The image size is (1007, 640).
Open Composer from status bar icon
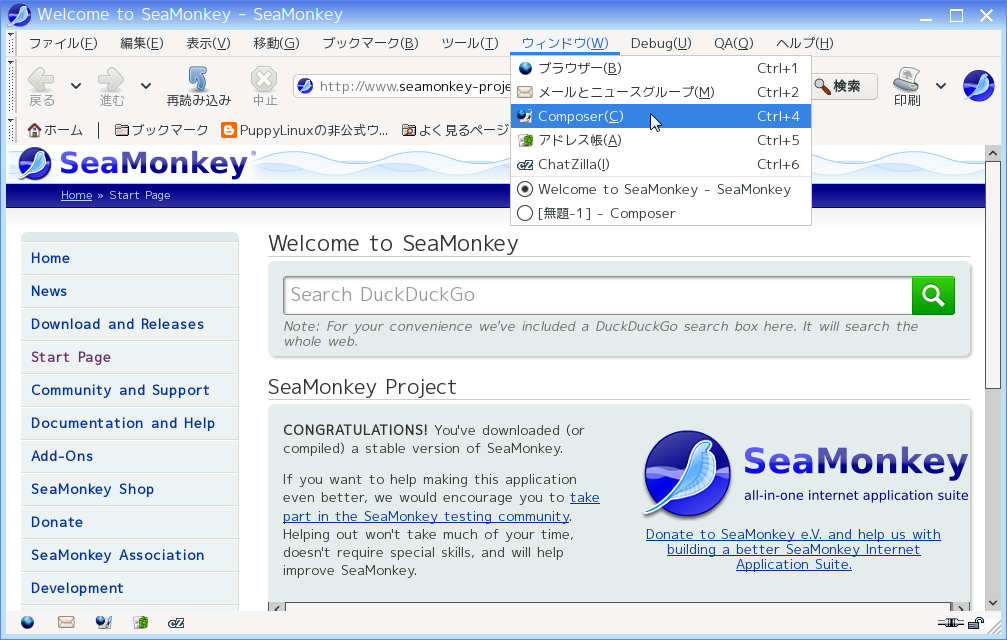tap(103, 622)
